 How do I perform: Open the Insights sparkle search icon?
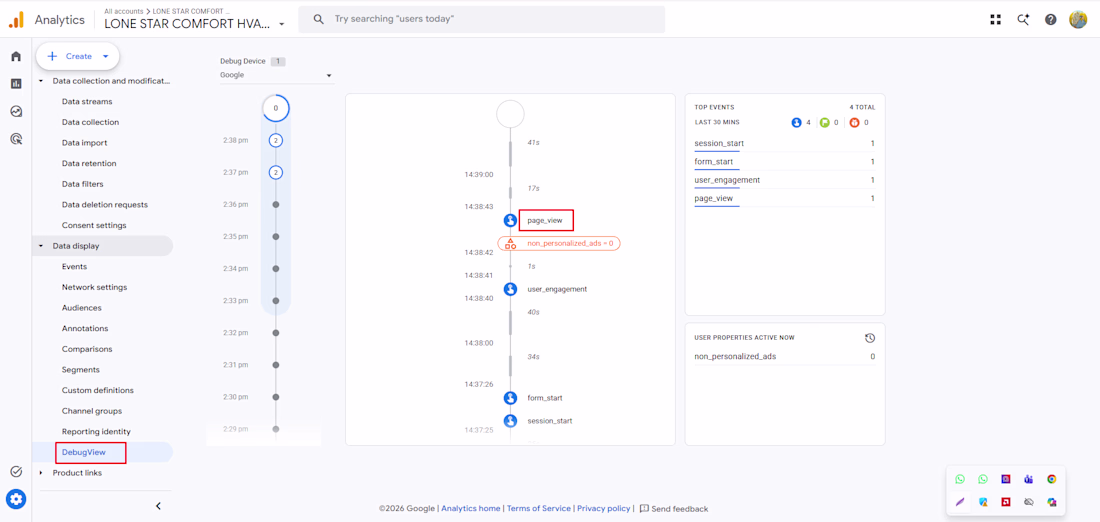click(x=1023, y=20)
